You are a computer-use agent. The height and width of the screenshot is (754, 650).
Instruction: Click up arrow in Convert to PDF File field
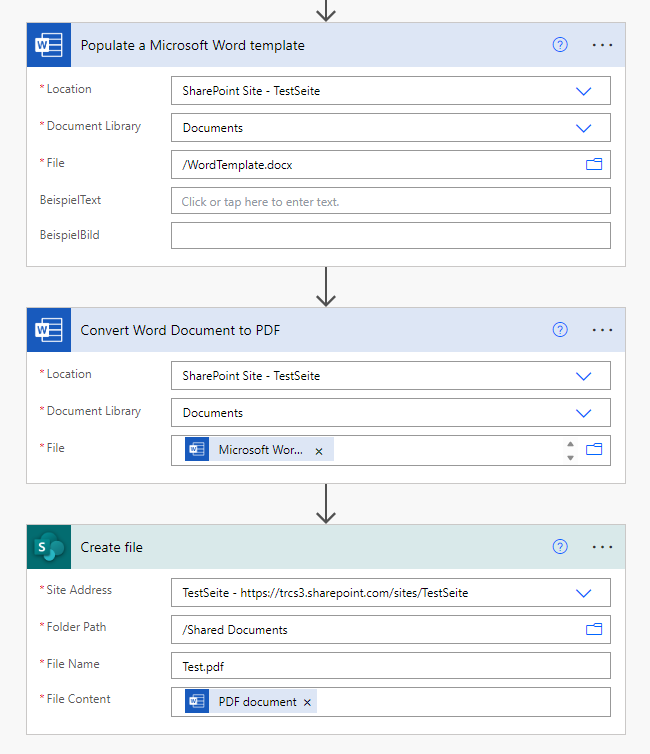point(570,444)
